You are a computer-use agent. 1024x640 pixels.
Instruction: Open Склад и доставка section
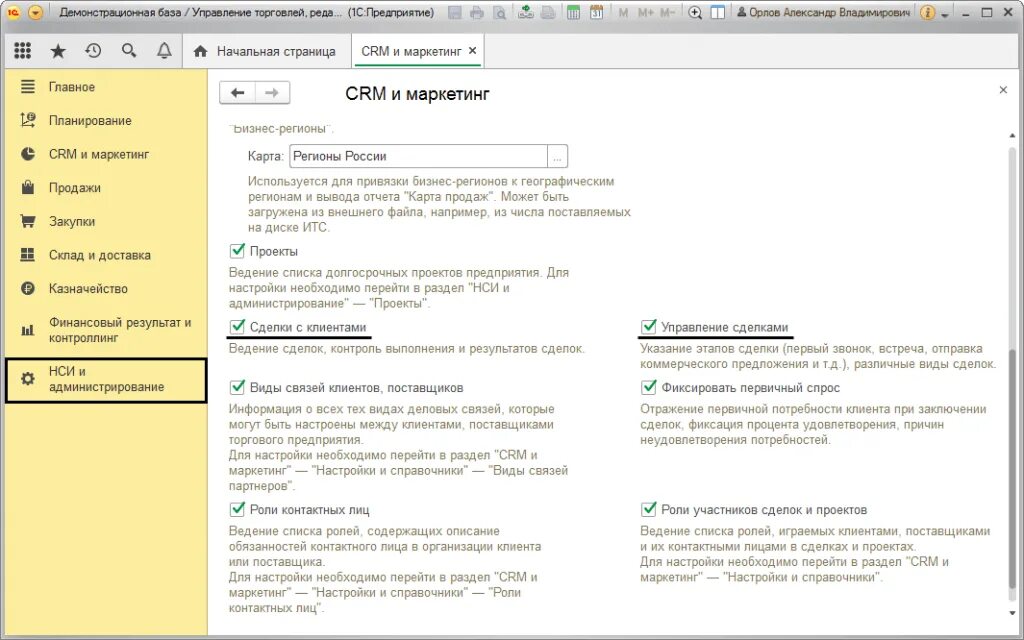(x=106, y=255)
